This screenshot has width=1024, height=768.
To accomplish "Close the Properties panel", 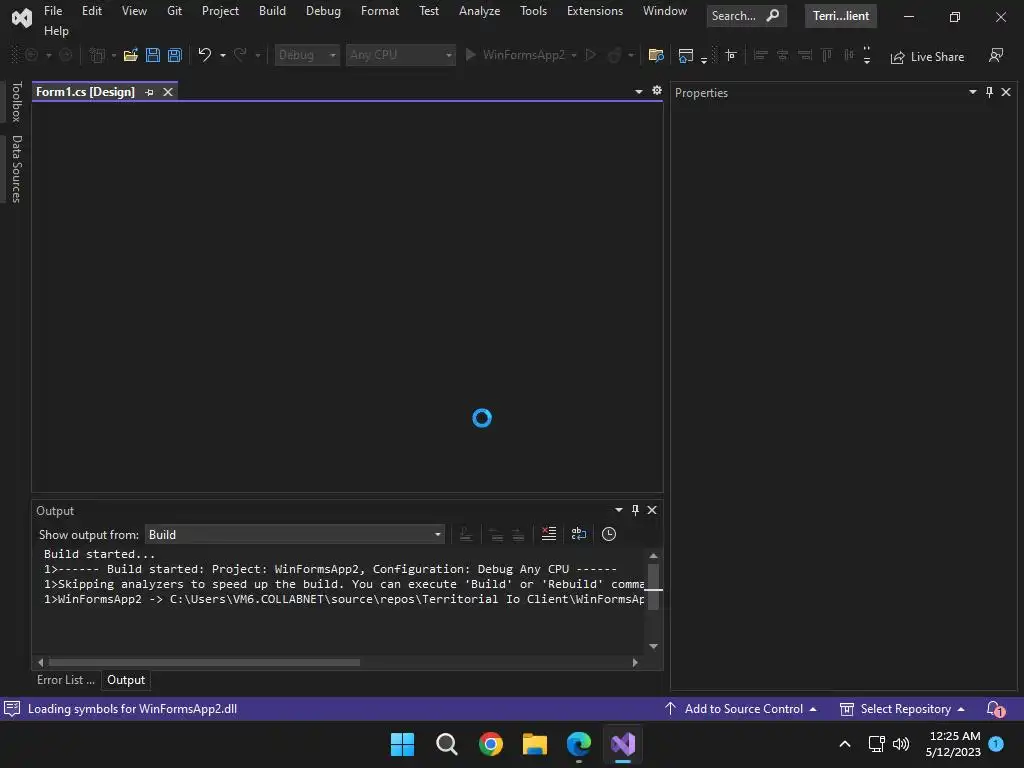I will [1006, 92].
